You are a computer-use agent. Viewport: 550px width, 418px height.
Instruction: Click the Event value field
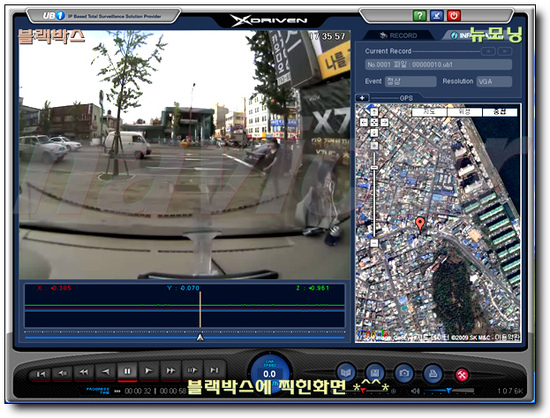pos(410,81)
